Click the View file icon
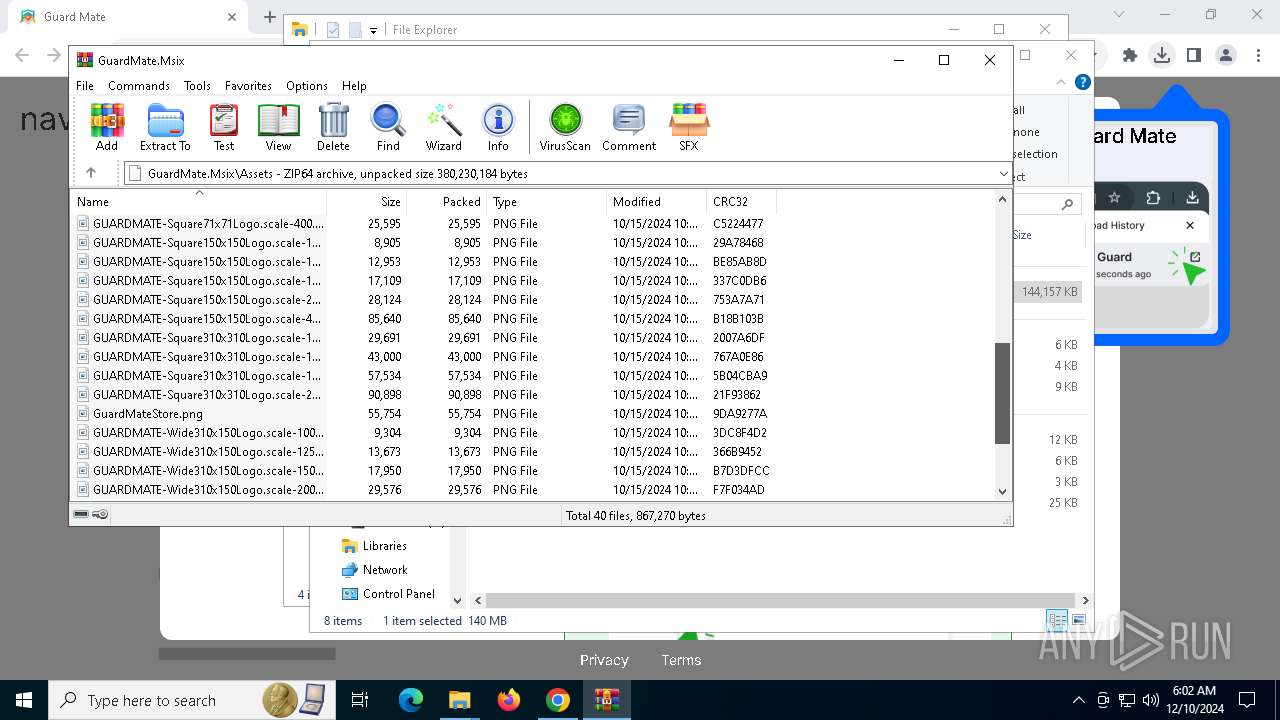The height and width of the screenshot is (720, 1280). pos(278,127)
